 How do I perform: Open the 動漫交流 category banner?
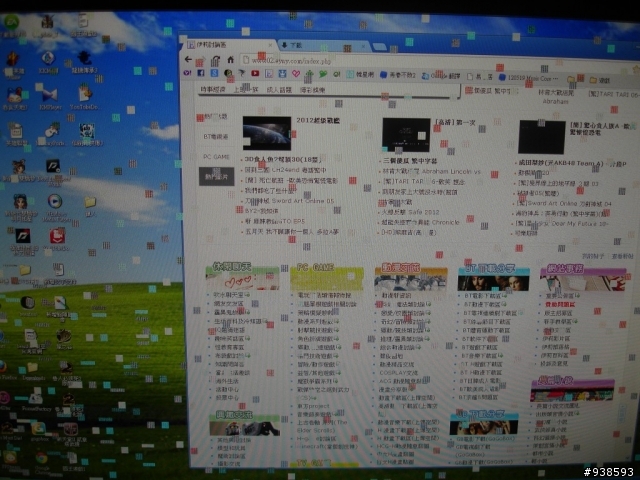point(411,278)
